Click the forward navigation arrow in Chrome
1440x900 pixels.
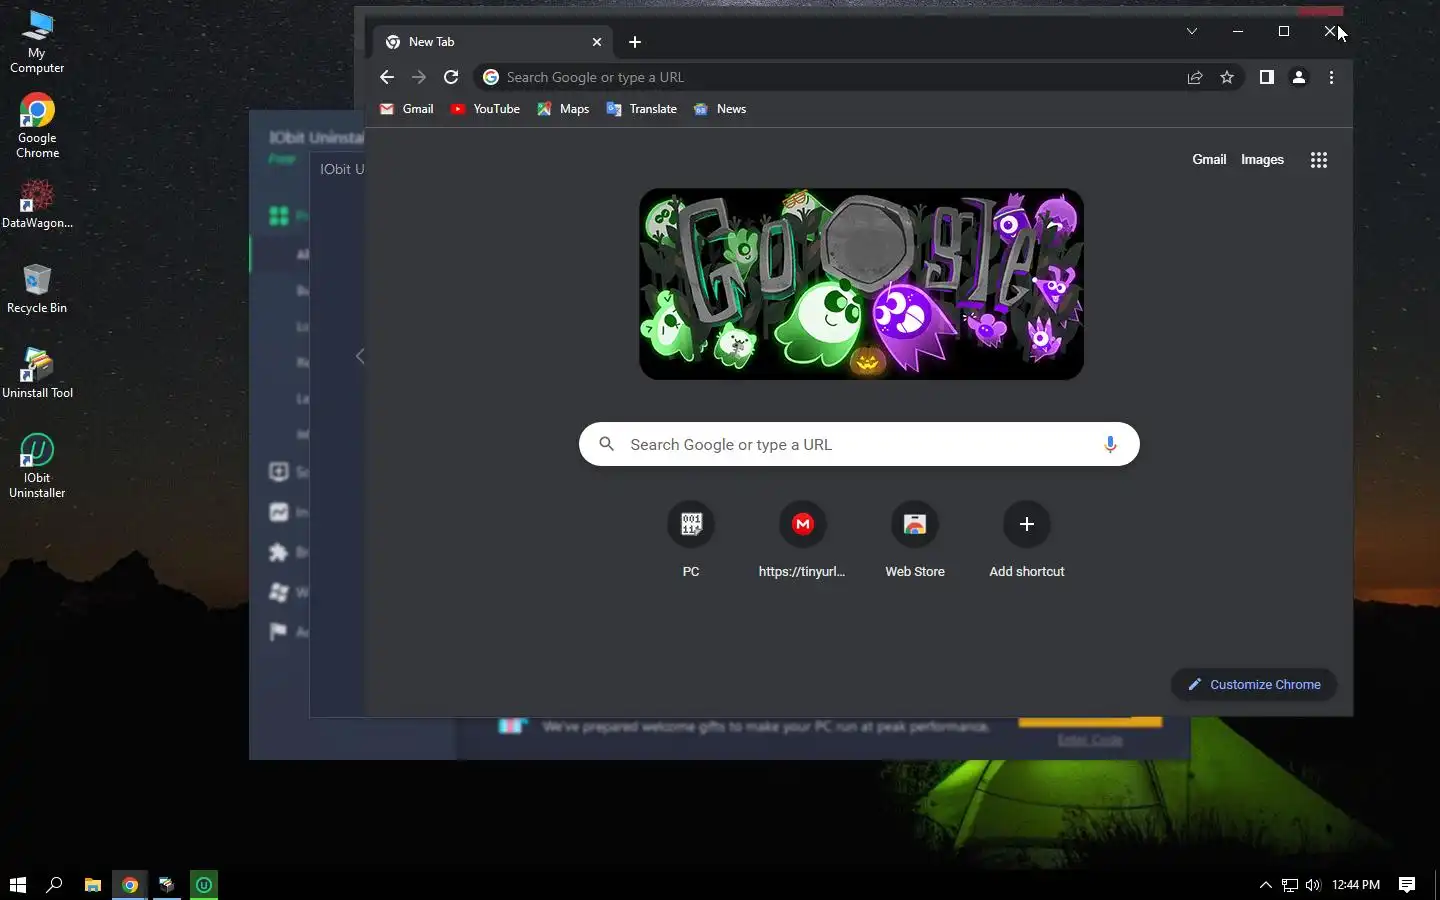[x=419, y=77]
